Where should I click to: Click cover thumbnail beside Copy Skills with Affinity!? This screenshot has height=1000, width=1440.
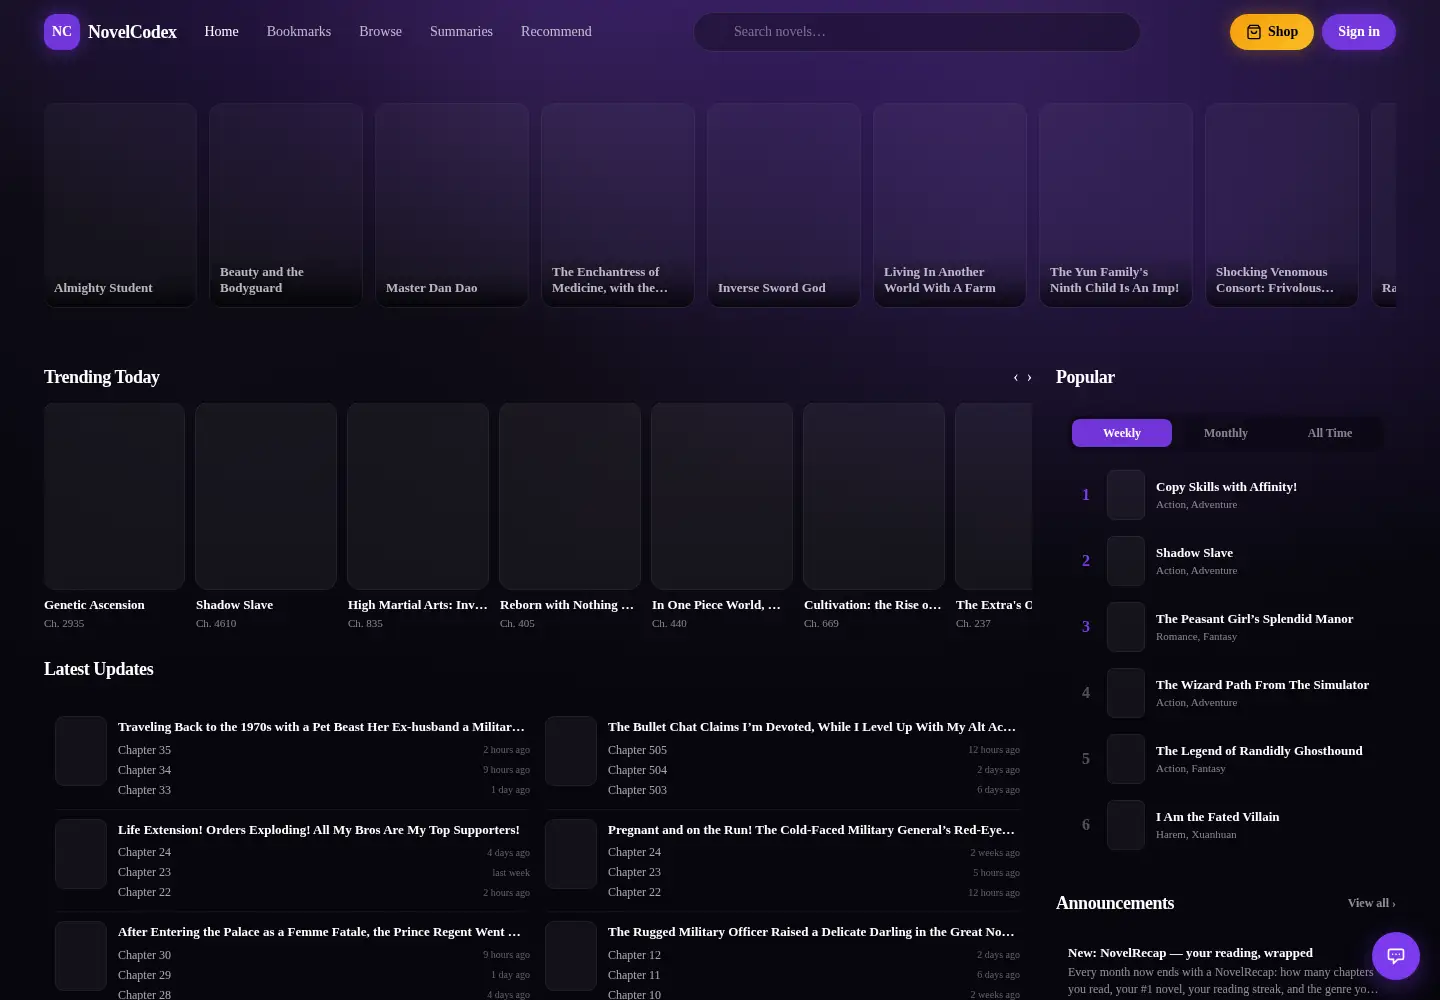coord(1126,495)
